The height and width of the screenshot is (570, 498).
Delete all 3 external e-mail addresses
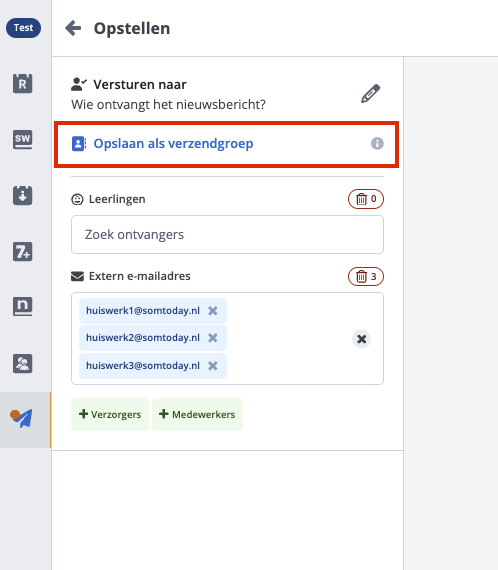pos(366,277)
